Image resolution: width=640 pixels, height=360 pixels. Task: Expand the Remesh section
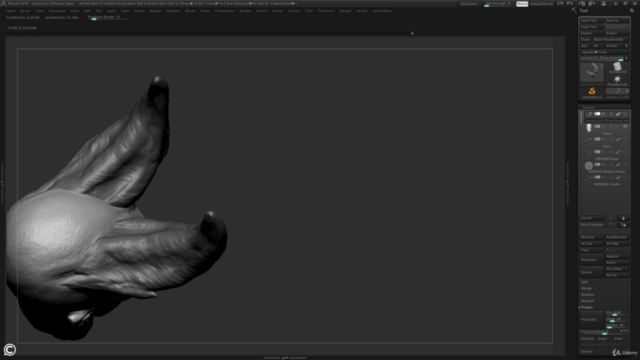point(587,301)
